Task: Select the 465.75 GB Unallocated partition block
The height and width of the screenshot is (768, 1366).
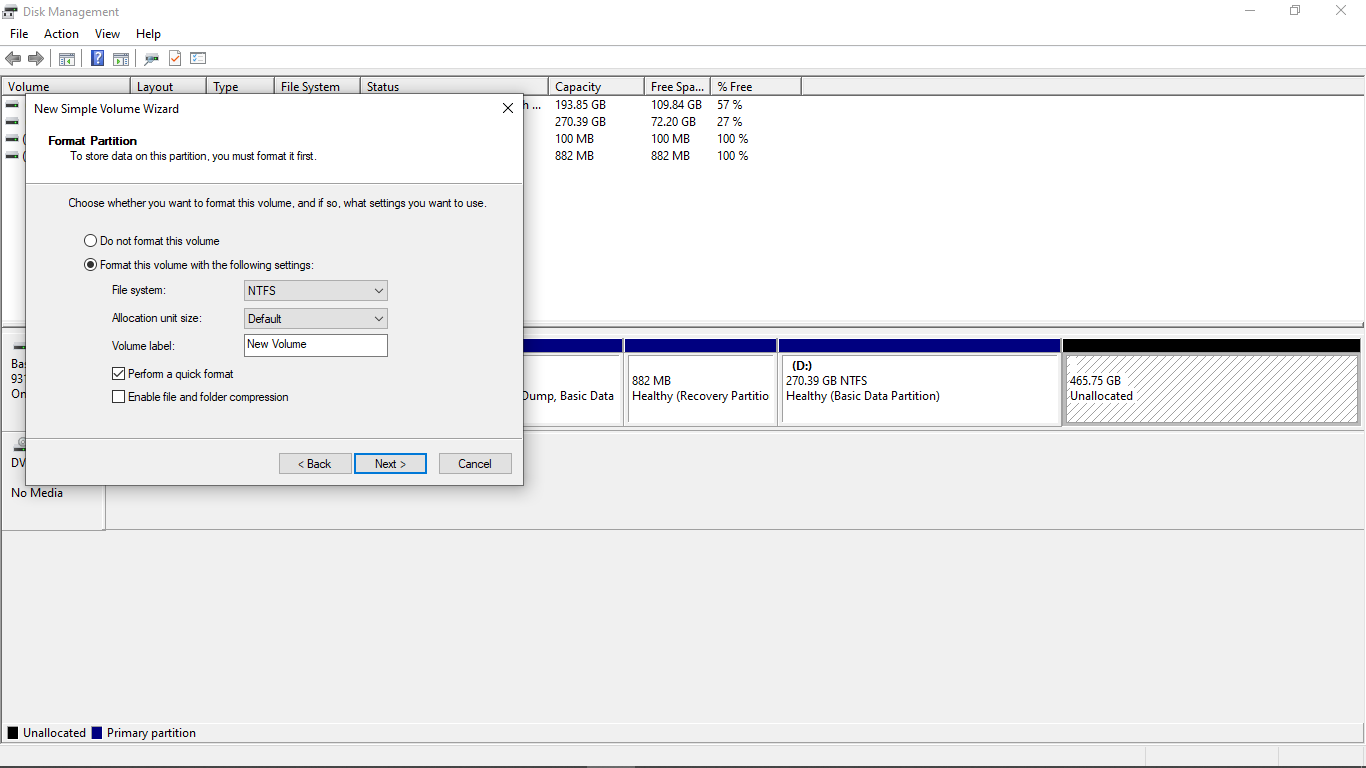Action: pyautogui.click(x=1211, y=388)
